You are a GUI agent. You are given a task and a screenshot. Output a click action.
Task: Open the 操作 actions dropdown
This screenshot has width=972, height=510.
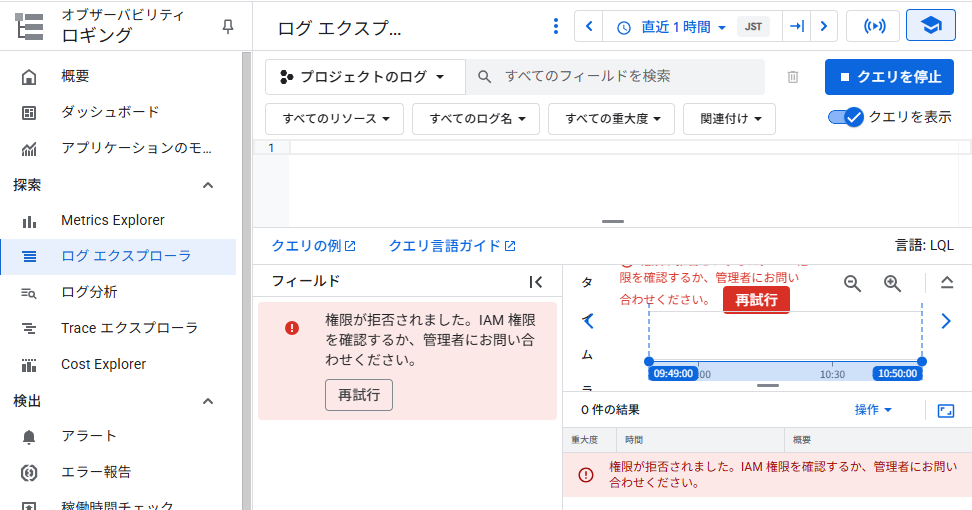click(873, 410)
